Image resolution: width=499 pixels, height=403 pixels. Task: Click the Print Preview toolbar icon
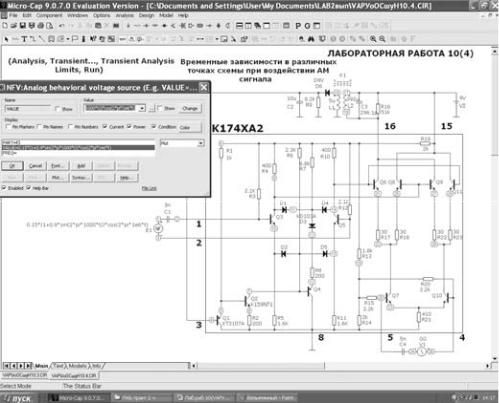tap(50, 26)
